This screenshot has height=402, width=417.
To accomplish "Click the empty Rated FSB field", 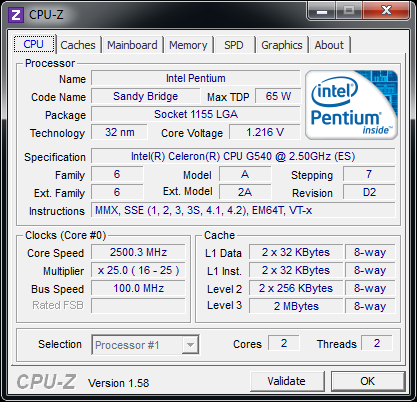I will (138, 306).
